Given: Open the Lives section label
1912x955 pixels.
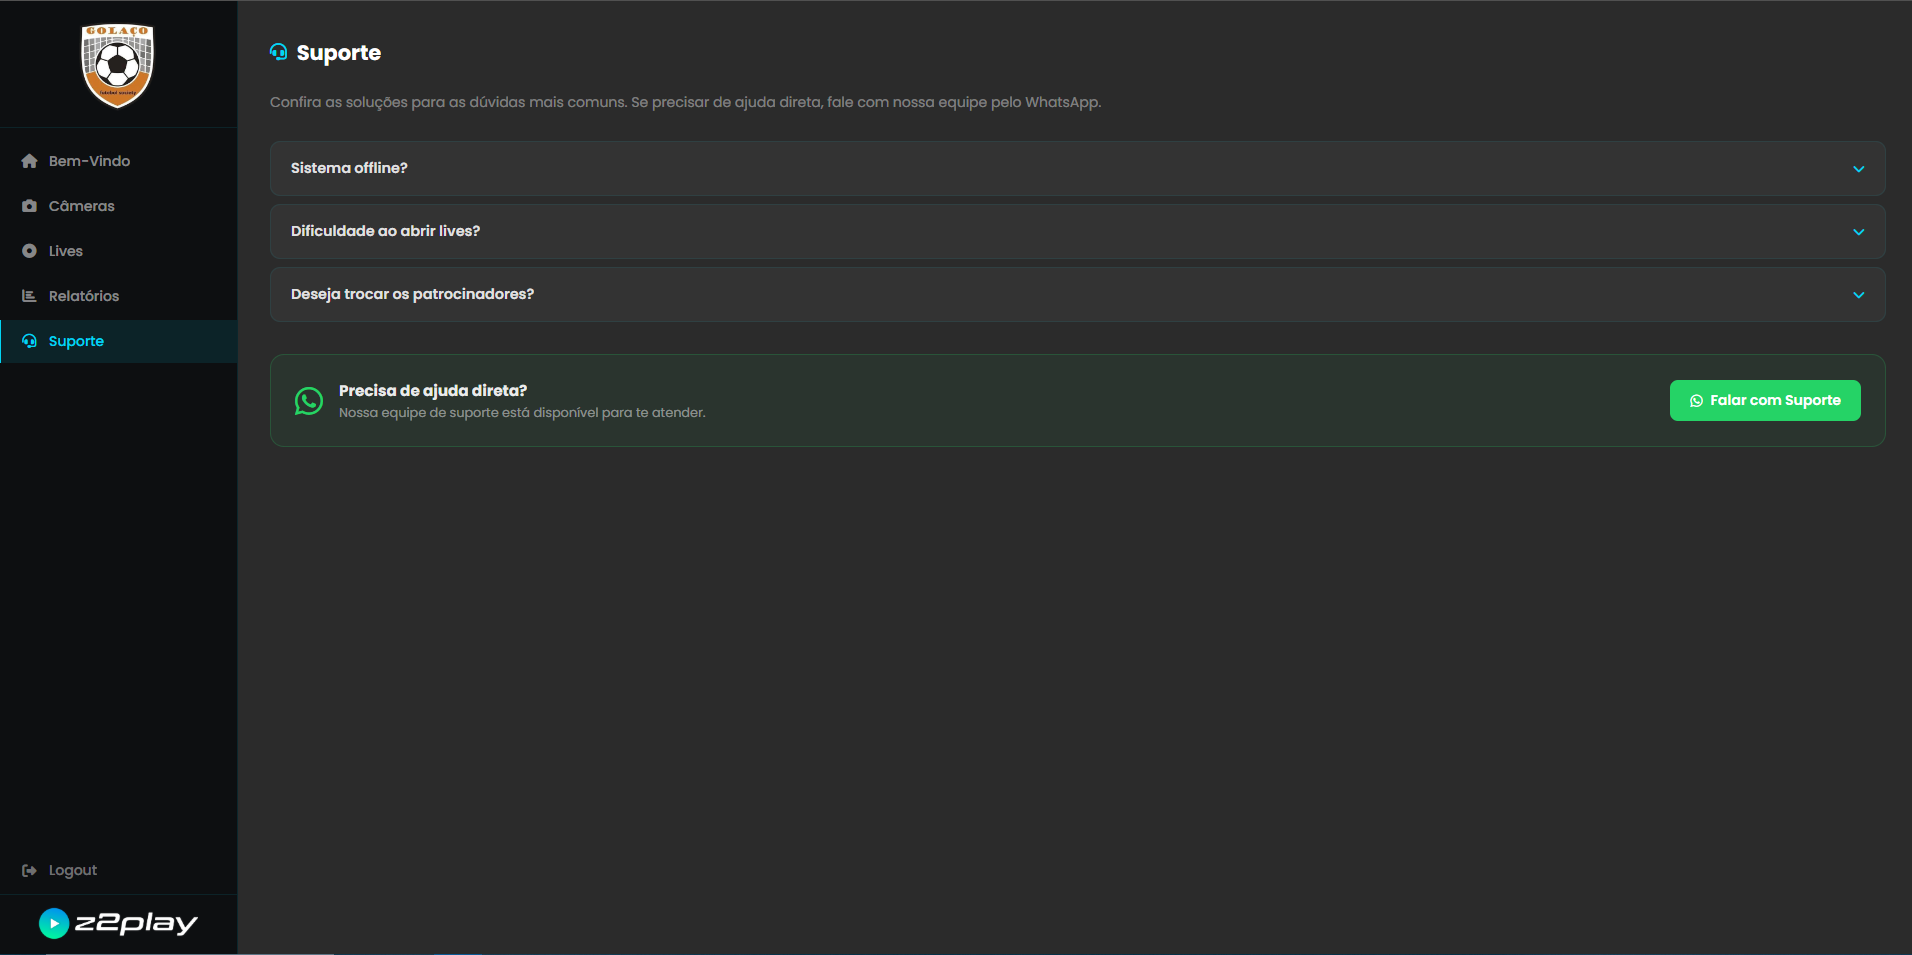Looking at the screenshot, I should click(66, 251).
